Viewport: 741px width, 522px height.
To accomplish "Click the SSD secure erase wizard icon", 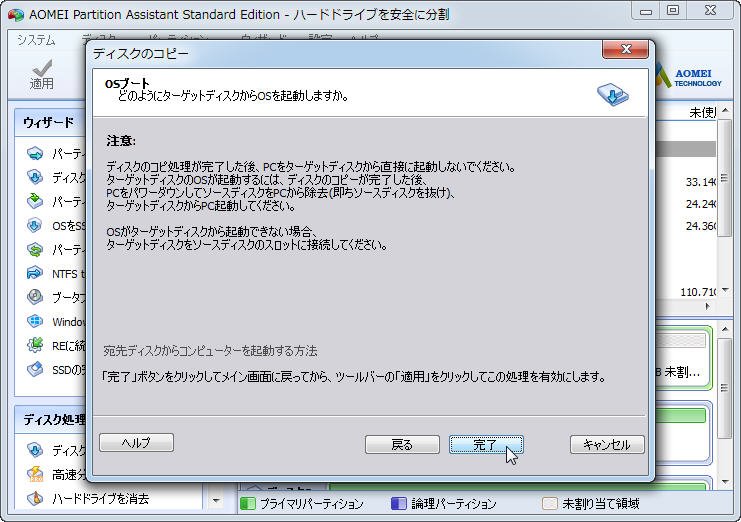I will coord(34,369).
